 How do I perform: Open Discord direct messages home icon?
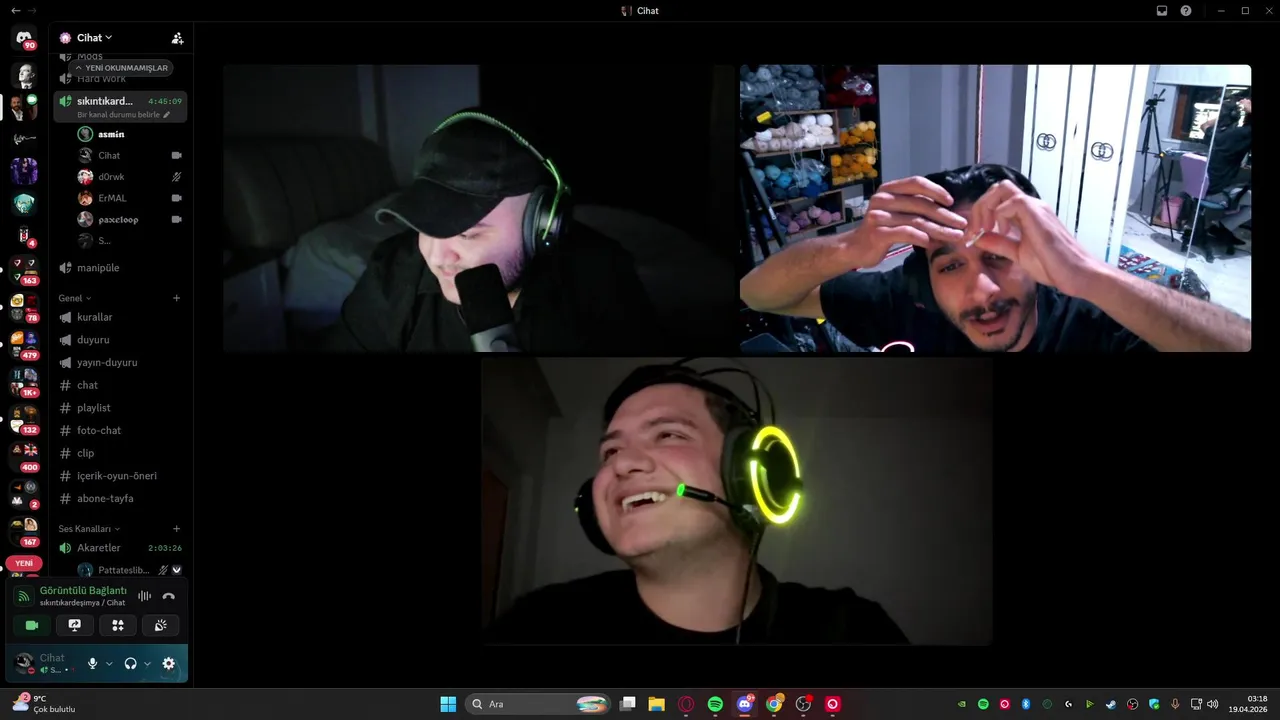24,38
